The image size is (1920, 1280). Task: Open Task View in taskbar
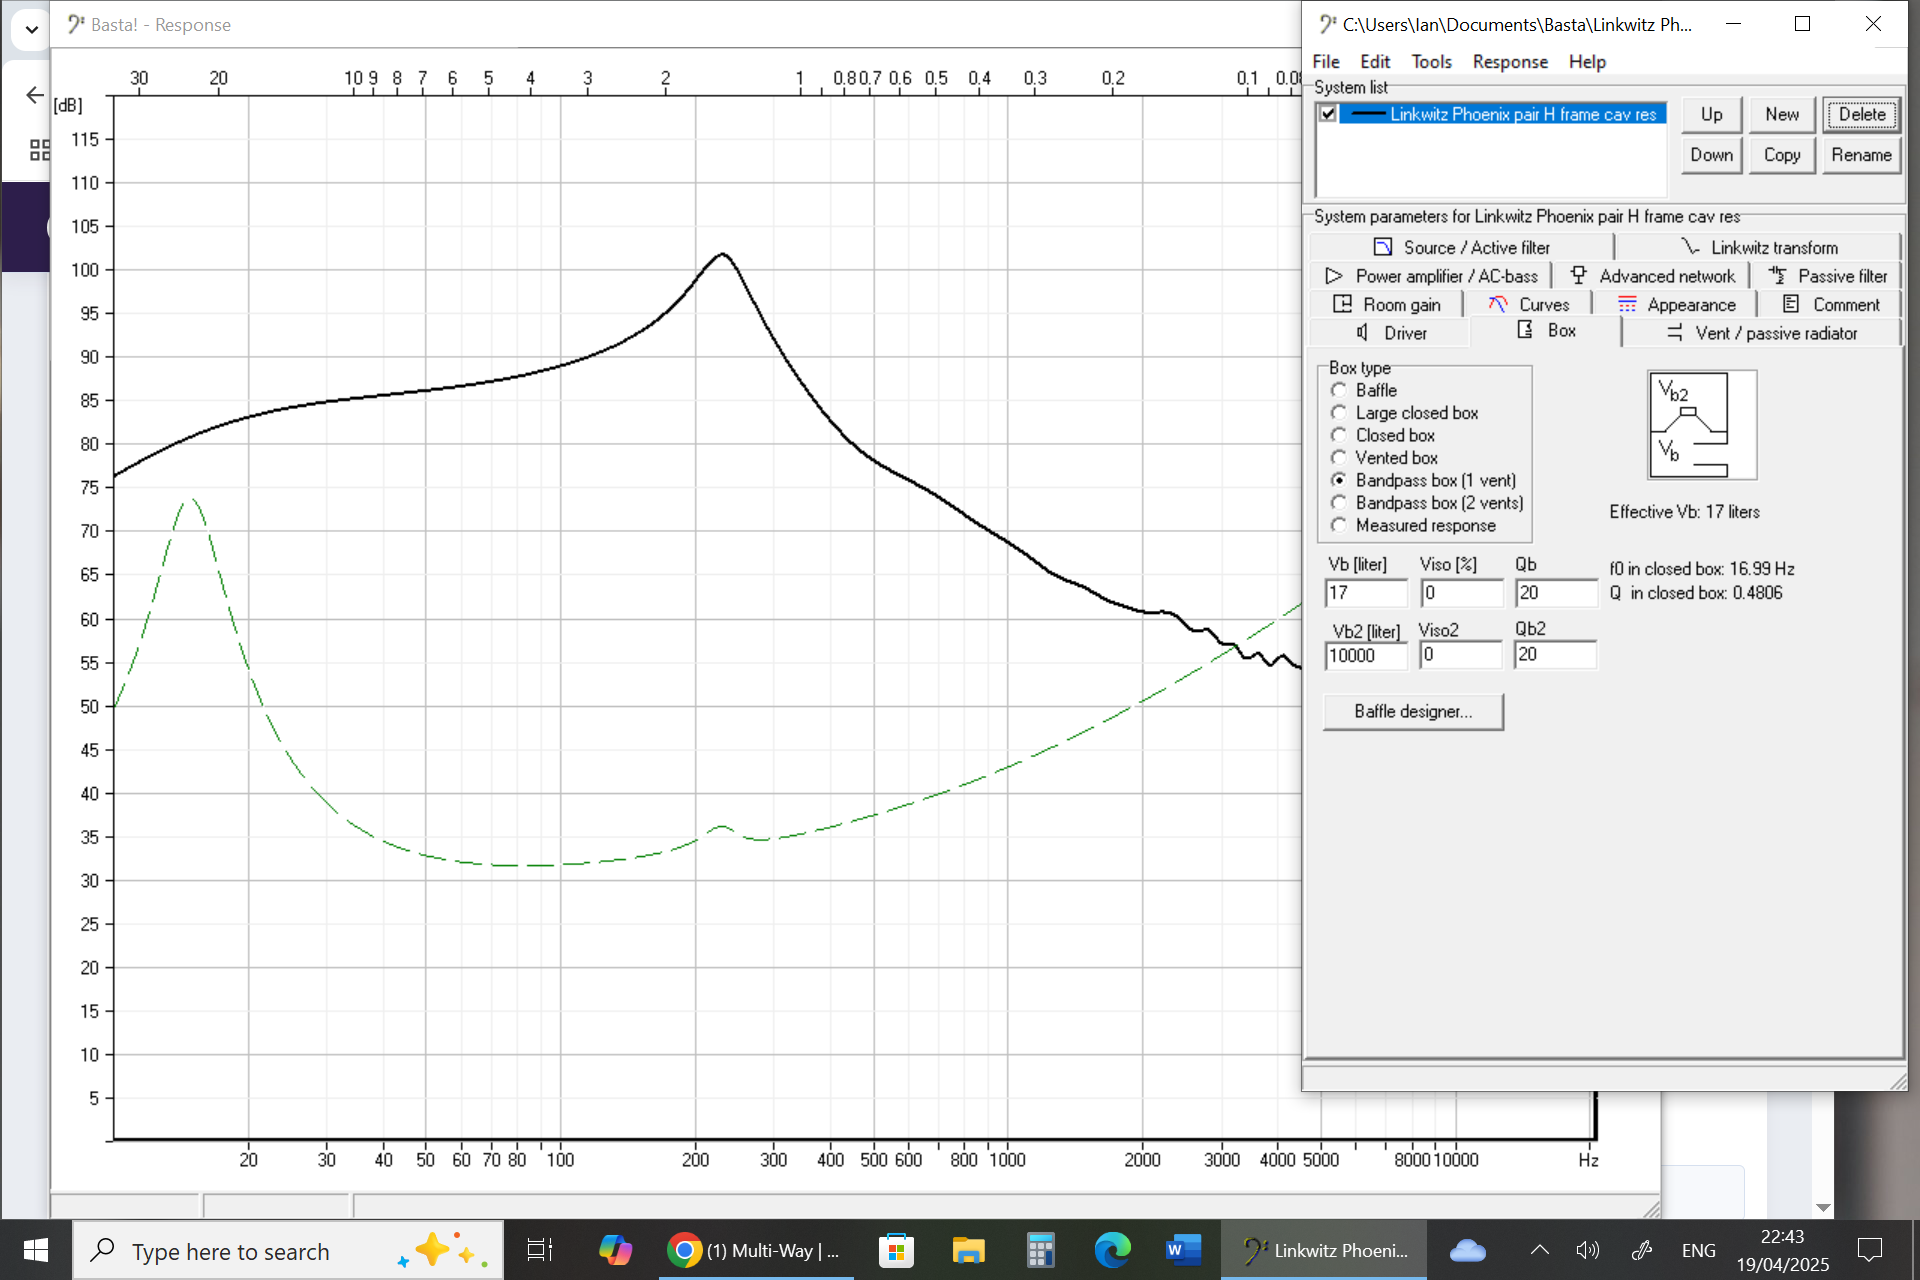tap(540, 1250)
